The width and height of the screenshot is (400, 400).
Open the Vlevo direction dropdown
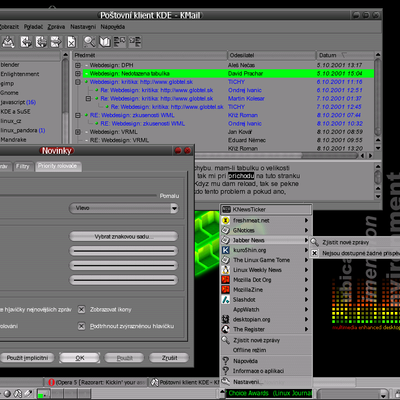tap(124, 208)
